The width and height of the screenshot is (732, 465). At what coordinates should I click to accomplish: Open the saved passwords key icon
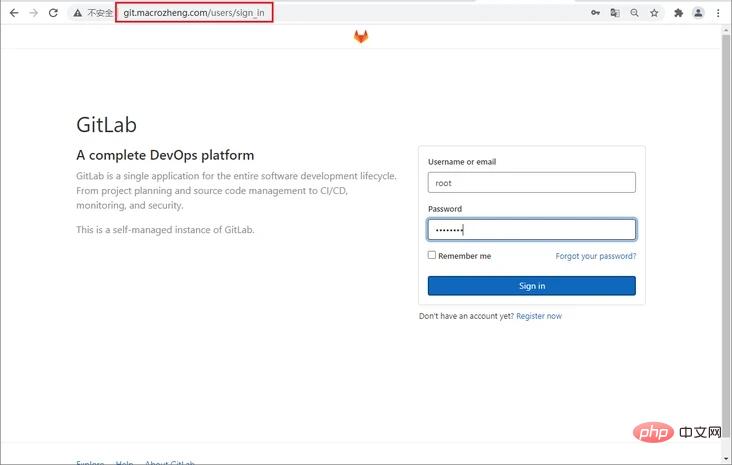[x=595, y=13]
